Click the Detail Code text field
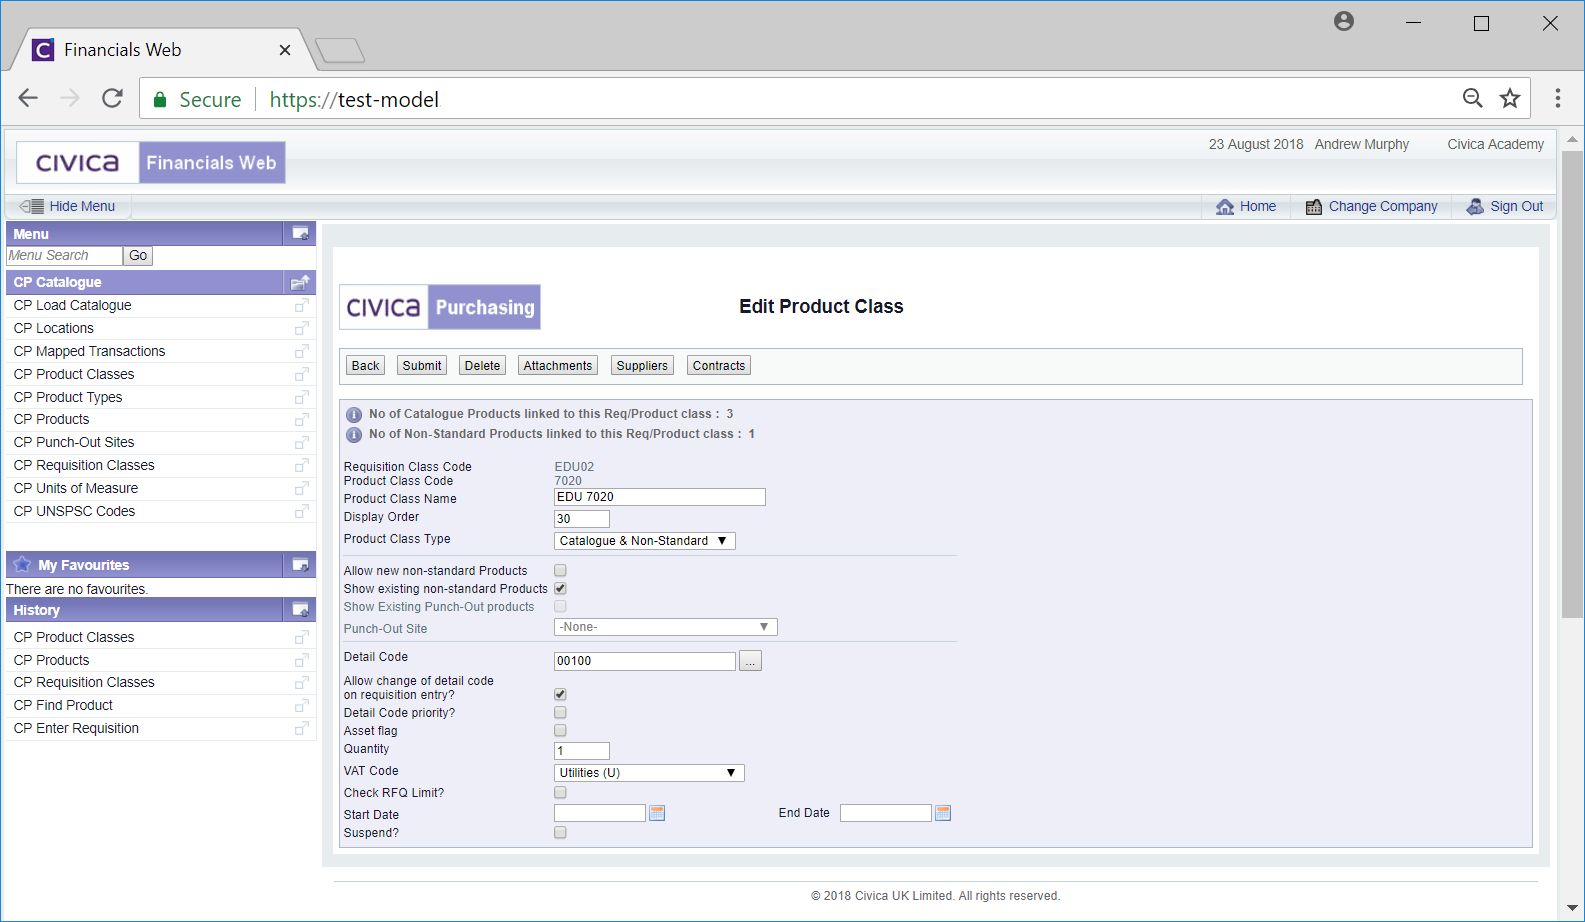Viewport: 1585px width, 922px height. [645, 661]
